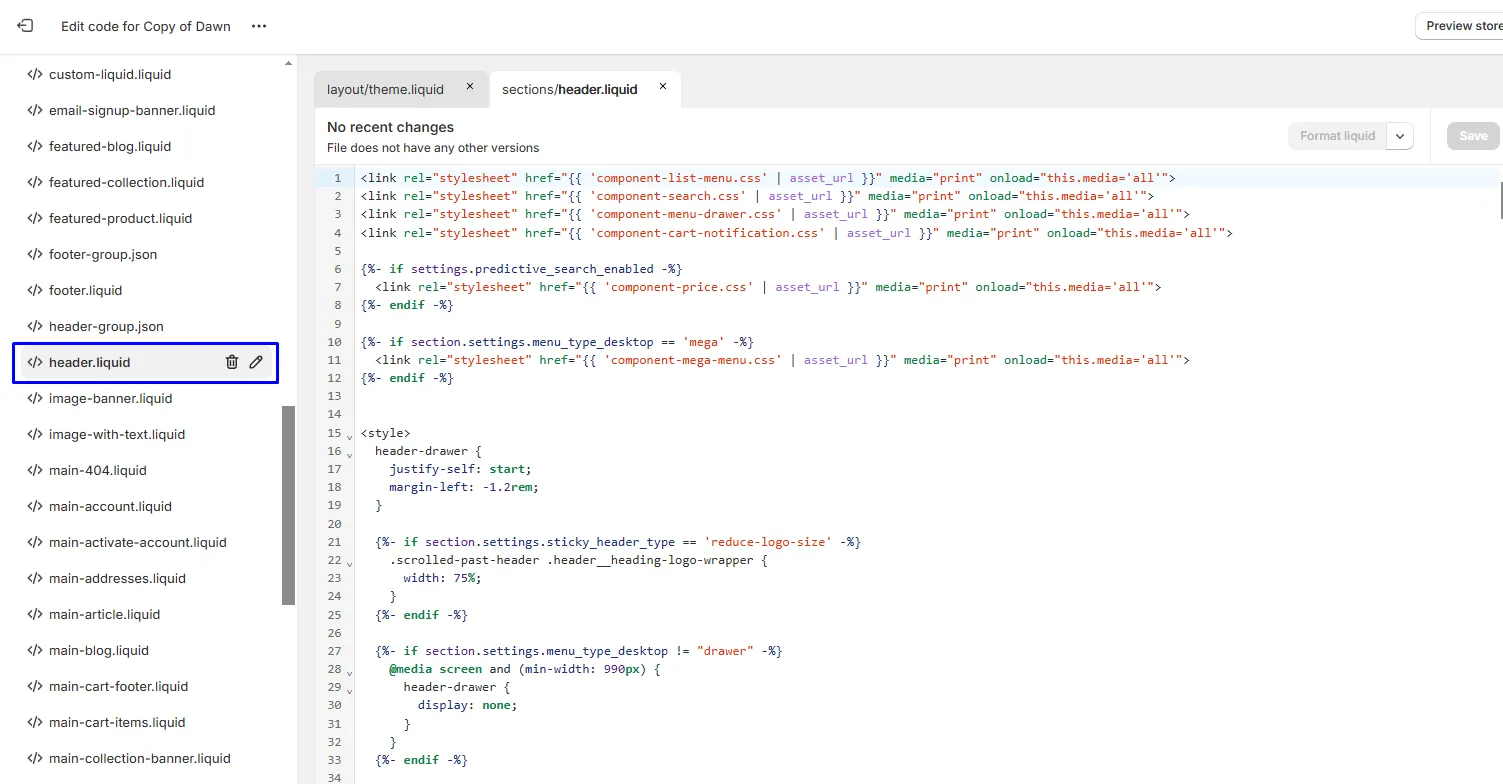The height and width of the screenshot is (784, 1503).
Task: Click 'component-price.css' in line 7
Action: point(678,287)
